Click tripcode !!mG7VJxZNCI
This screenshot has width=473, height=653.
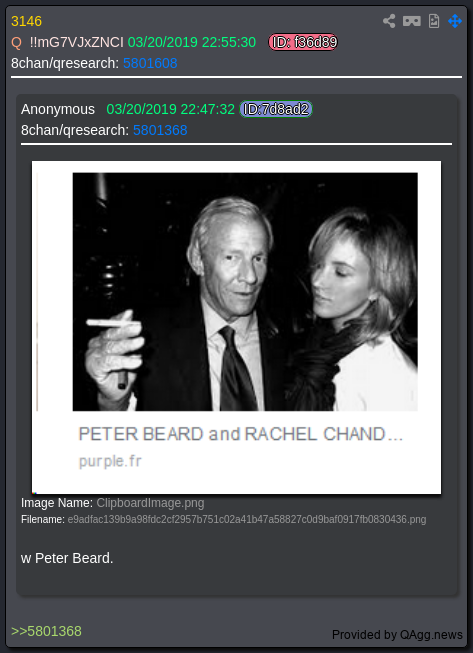point(77,42)
